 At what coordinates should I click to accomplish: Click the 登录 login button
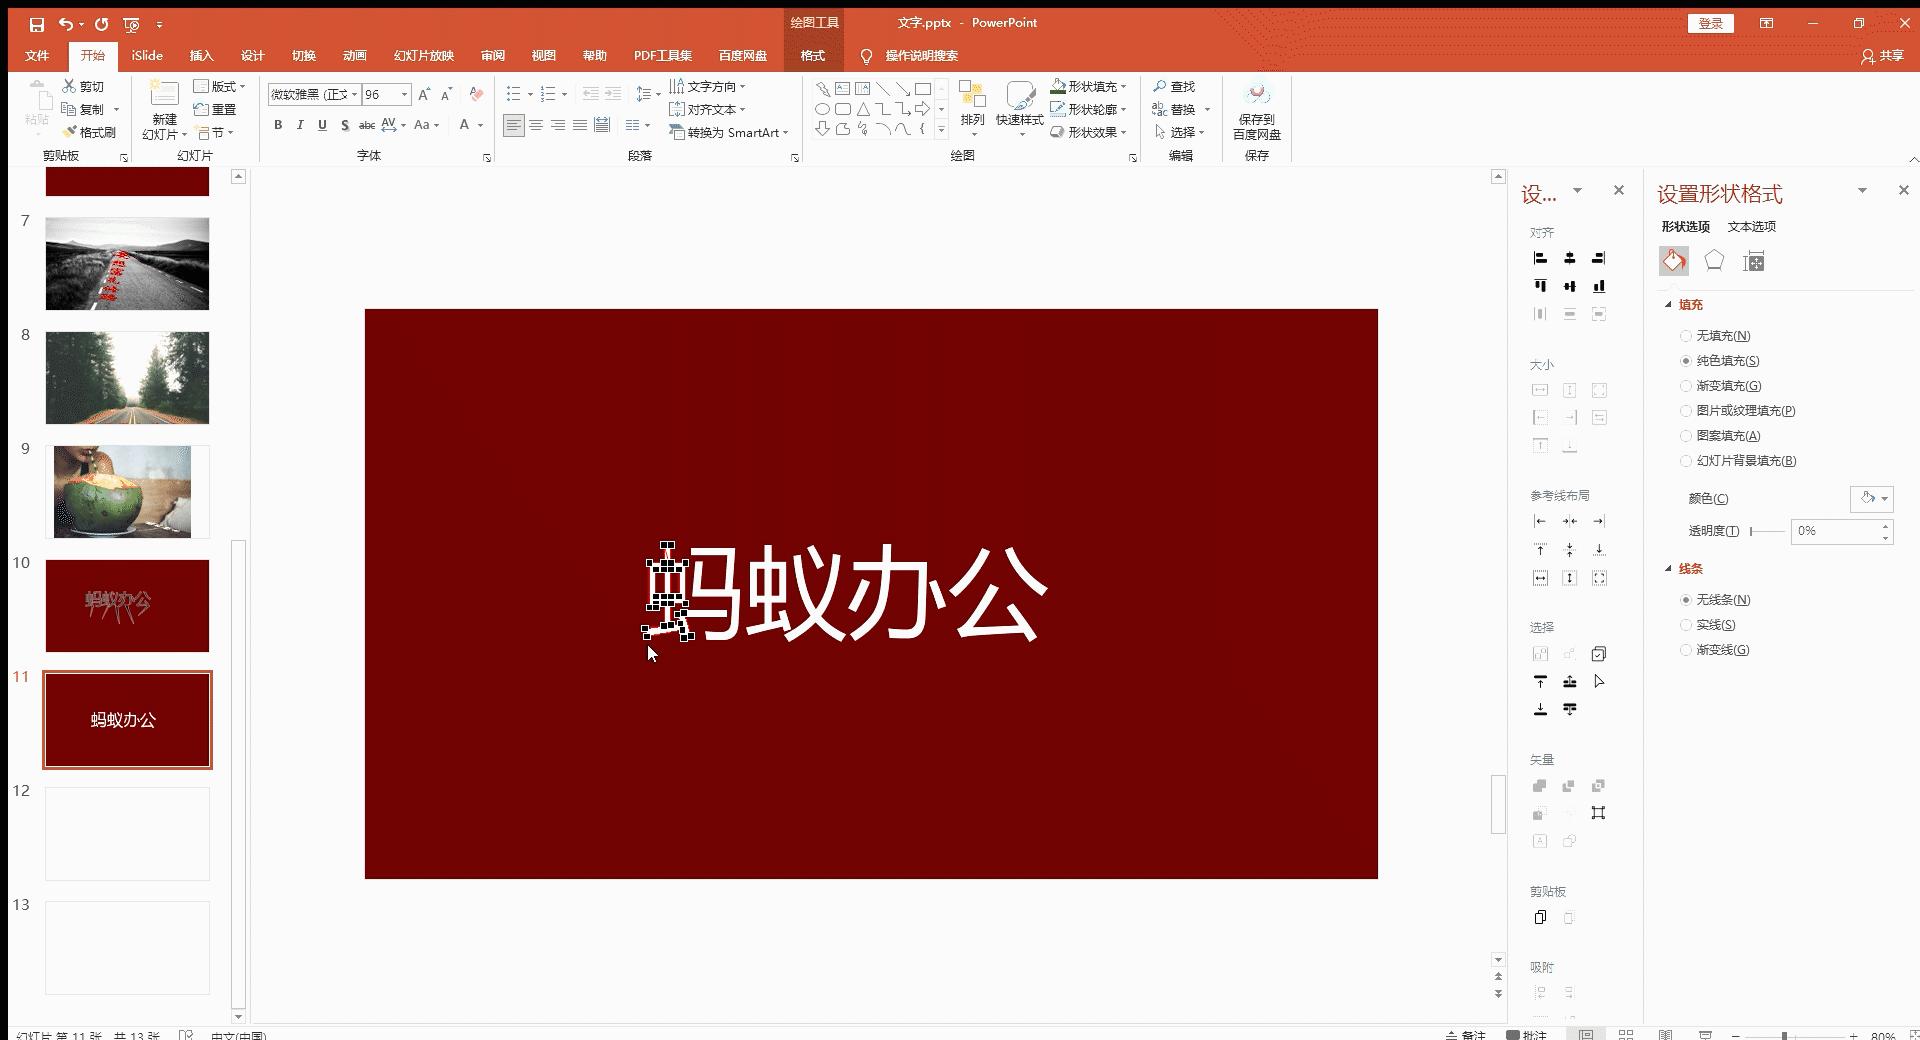1711,22
